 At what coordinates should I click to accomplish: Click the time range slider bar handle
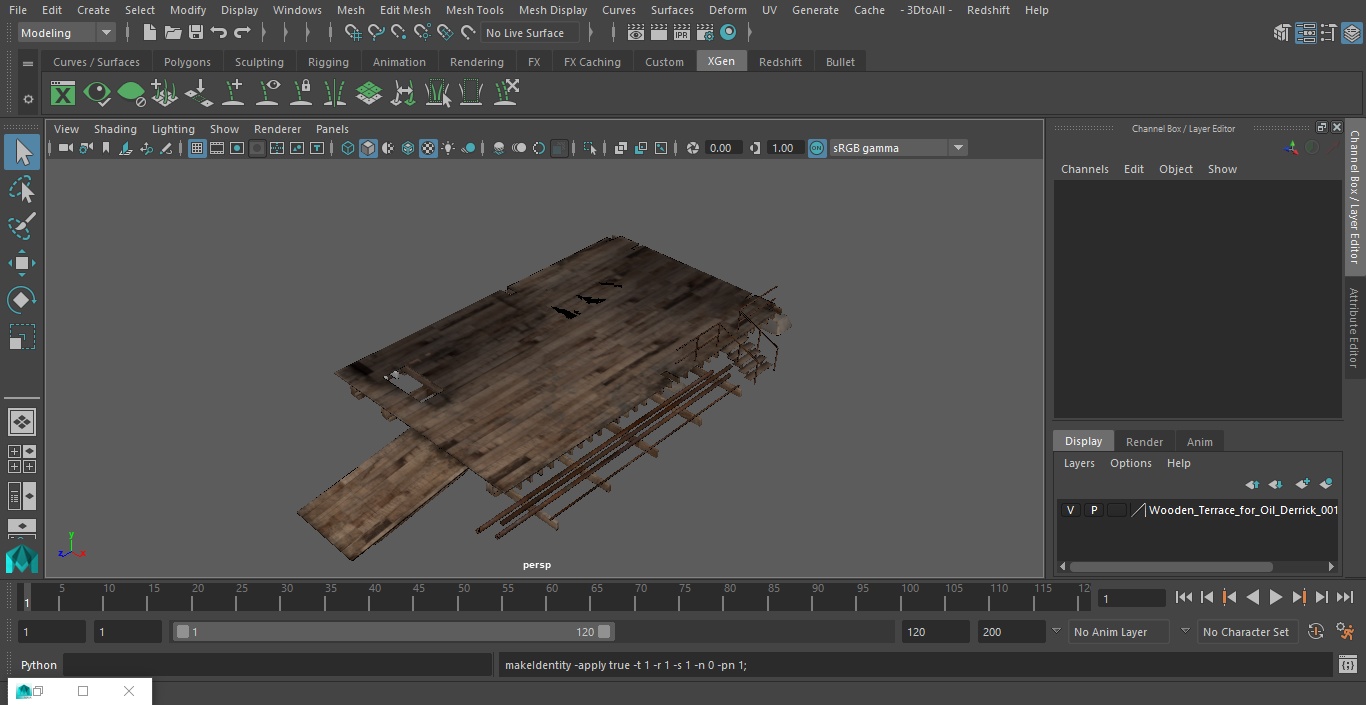click(393, 632)
